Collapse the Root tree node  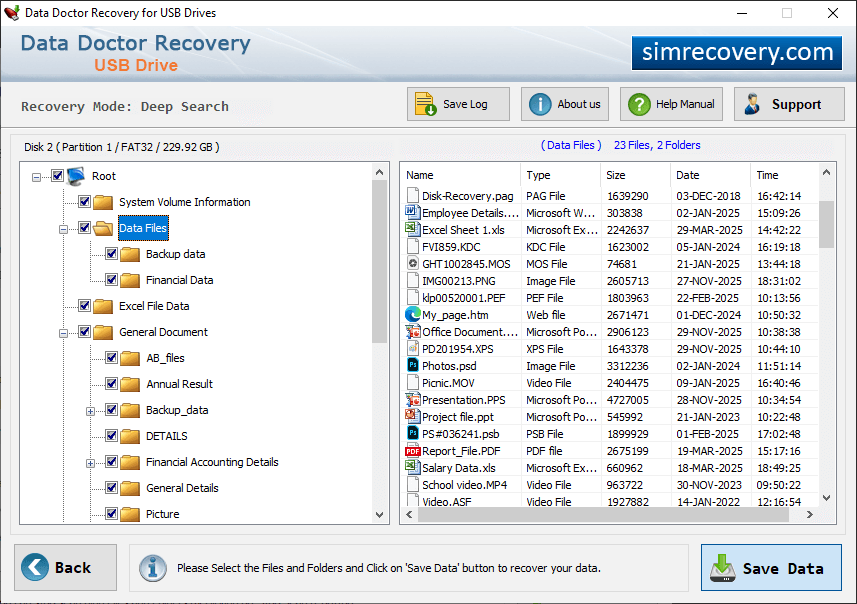click(36, 177)
